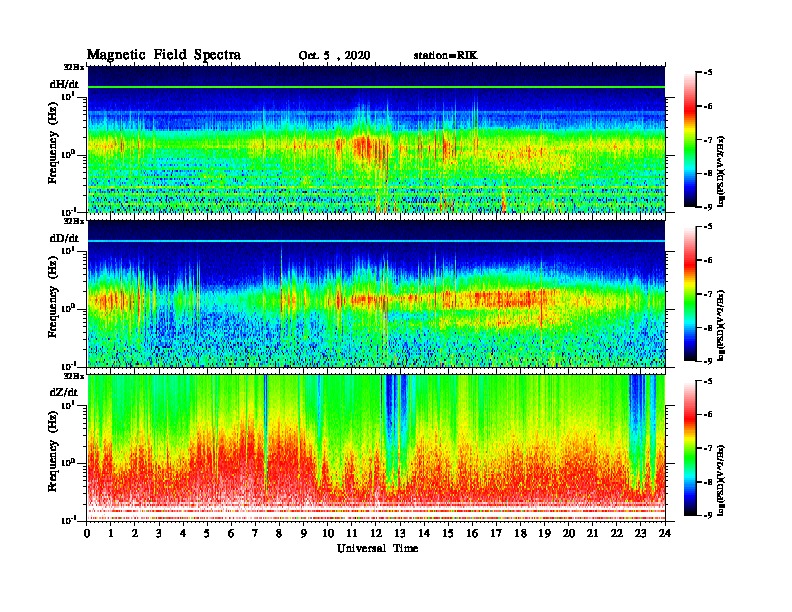
Task: Click the "32Hz" label above dH/dt panel
Action: tap(73, 67)
